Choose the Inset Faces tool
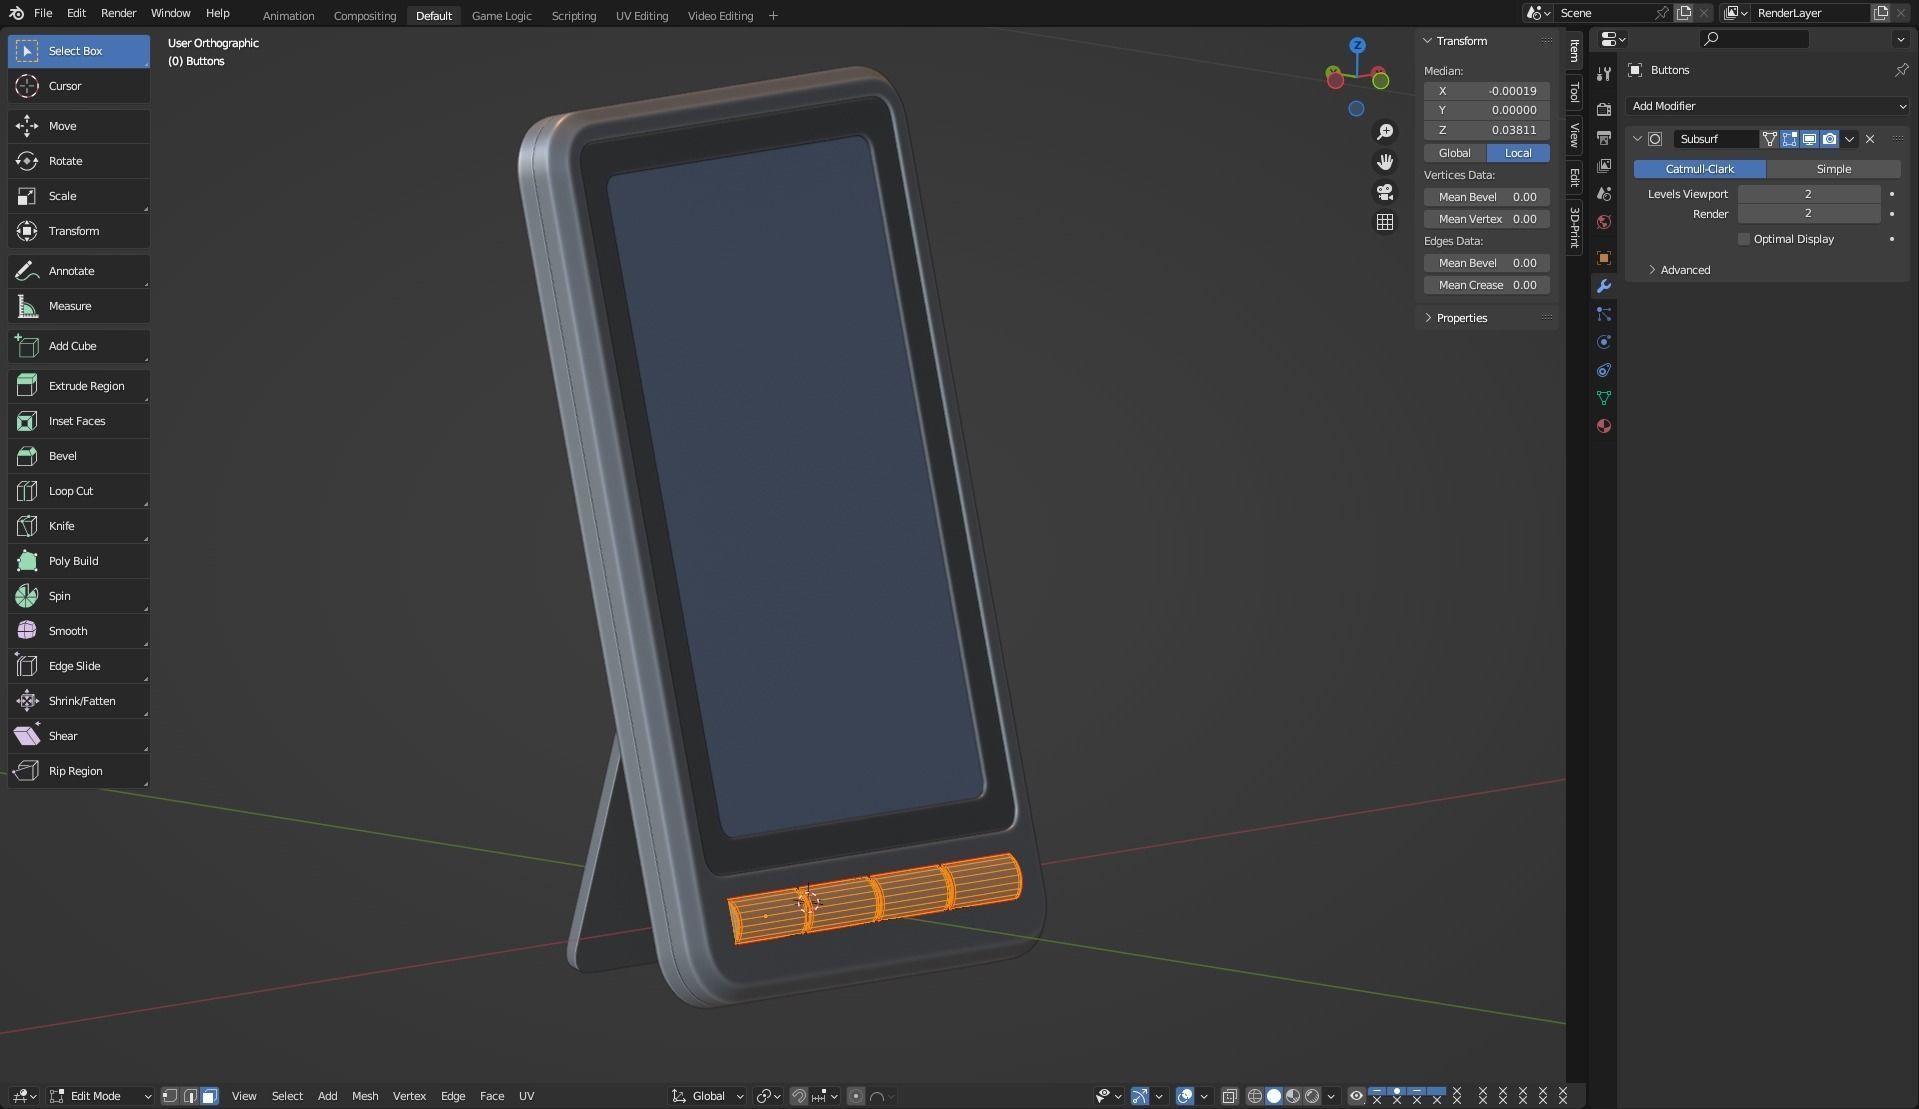Screen dimensions: 1919x1109 (x=79, y=421)
